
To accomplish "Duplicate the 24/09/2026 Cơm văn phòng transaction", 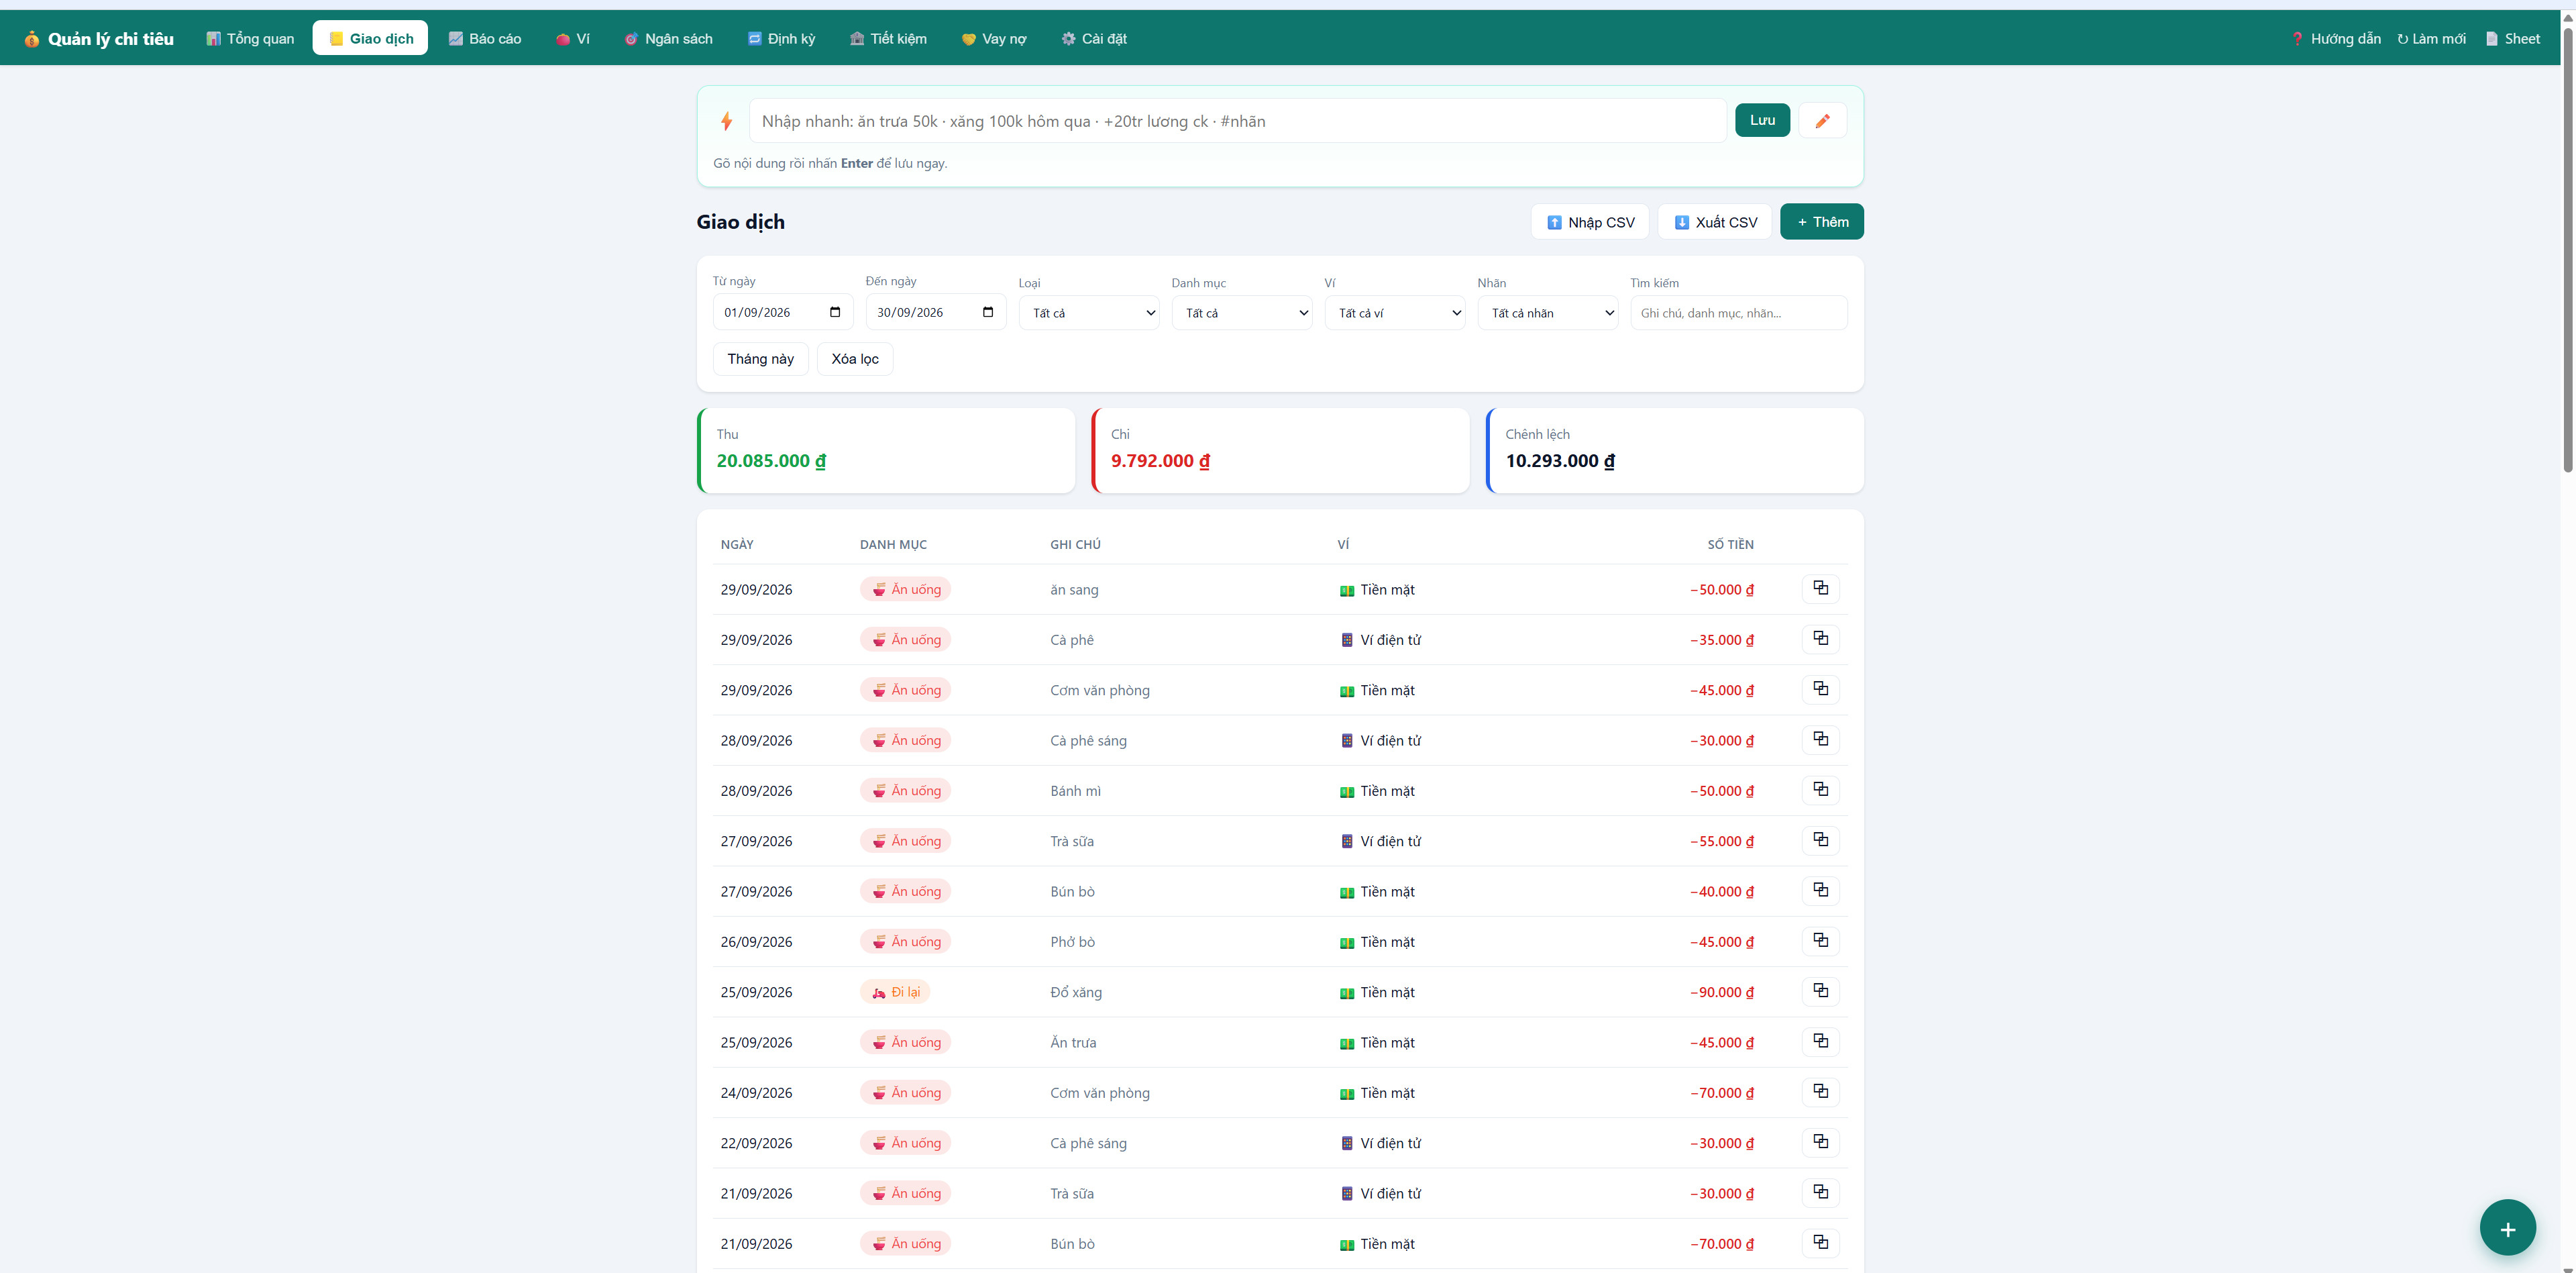I will 1820,1091.
